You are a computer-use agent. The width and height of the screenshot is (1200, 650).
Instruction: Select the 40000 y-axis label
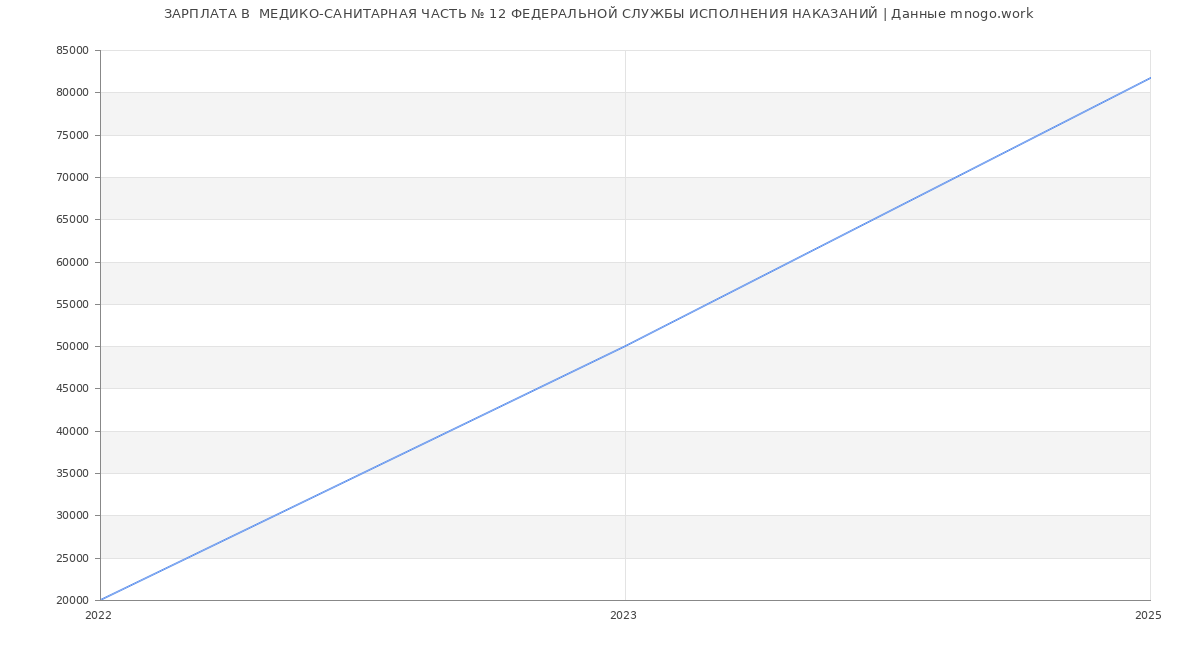(x=72, y=431)
